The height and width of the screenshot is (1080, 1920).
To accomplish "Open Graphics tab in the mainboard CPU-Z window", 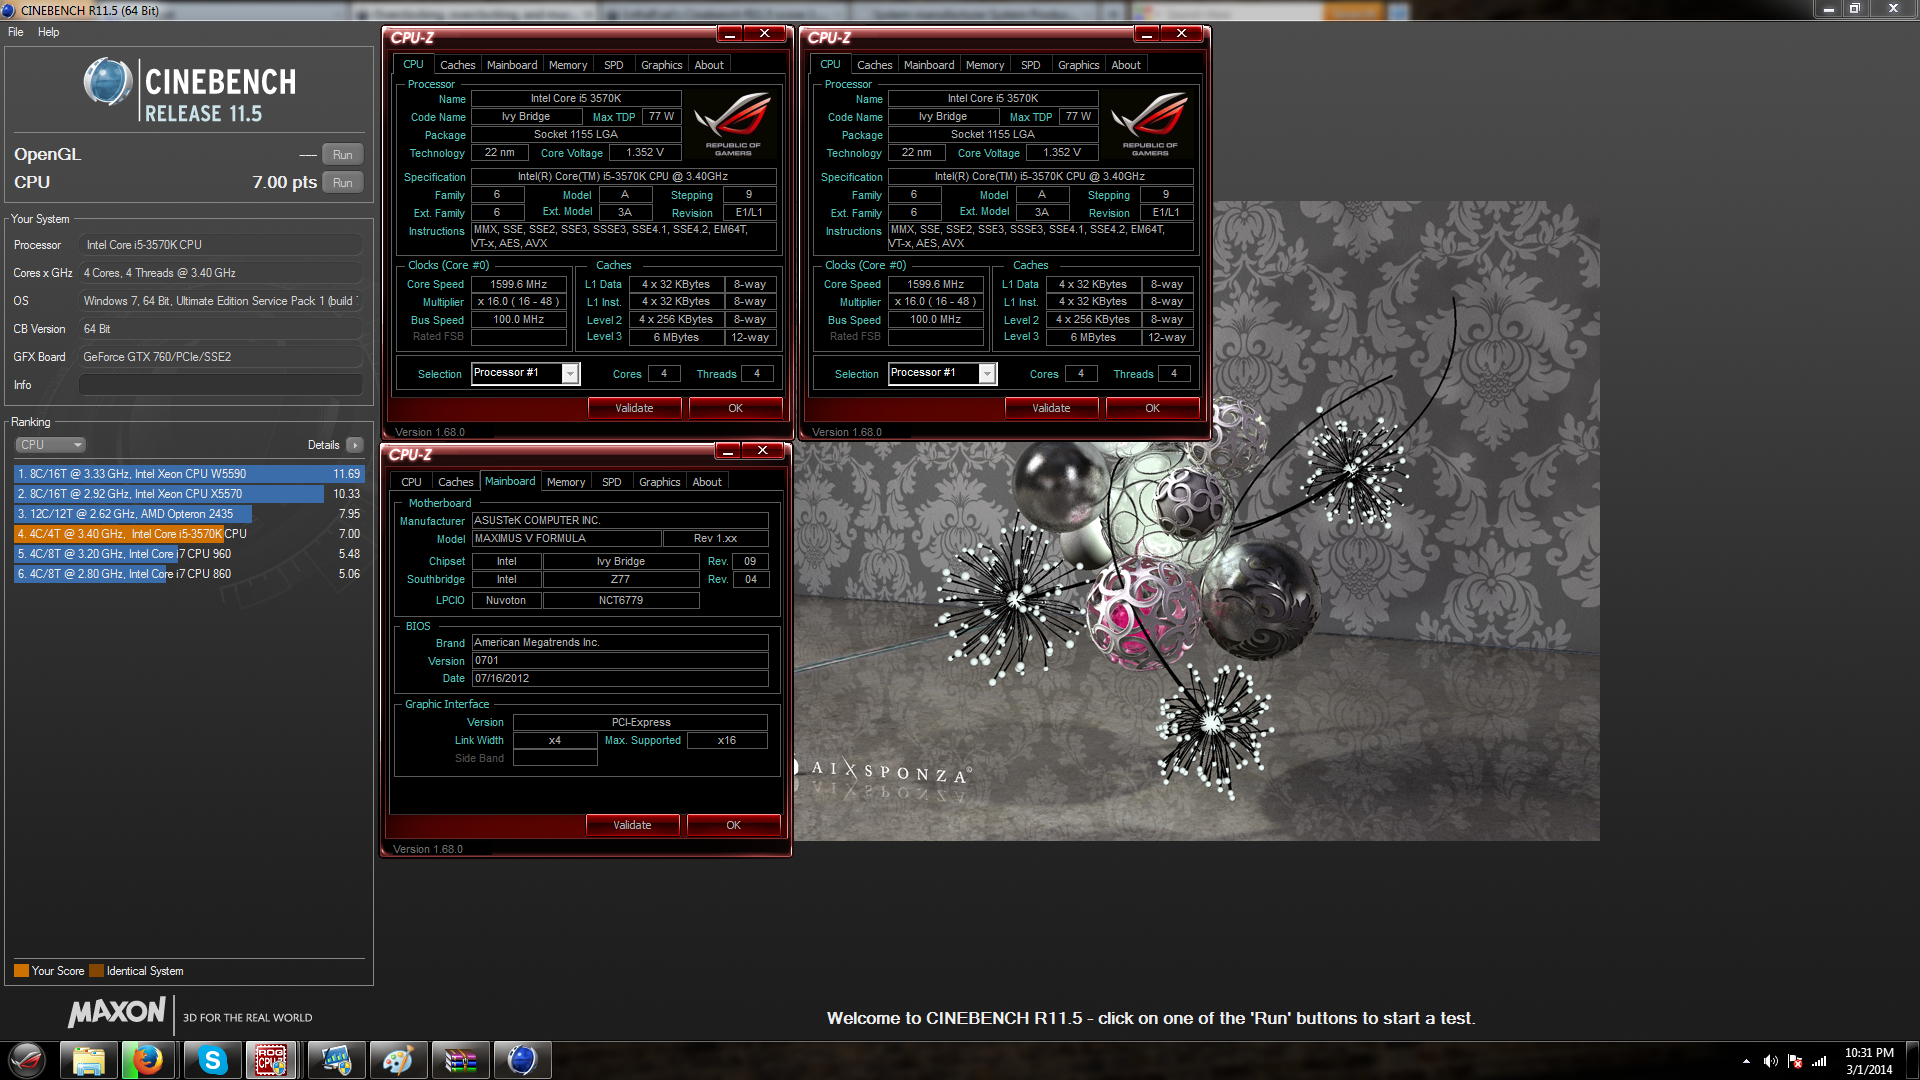I will (660, 482).
